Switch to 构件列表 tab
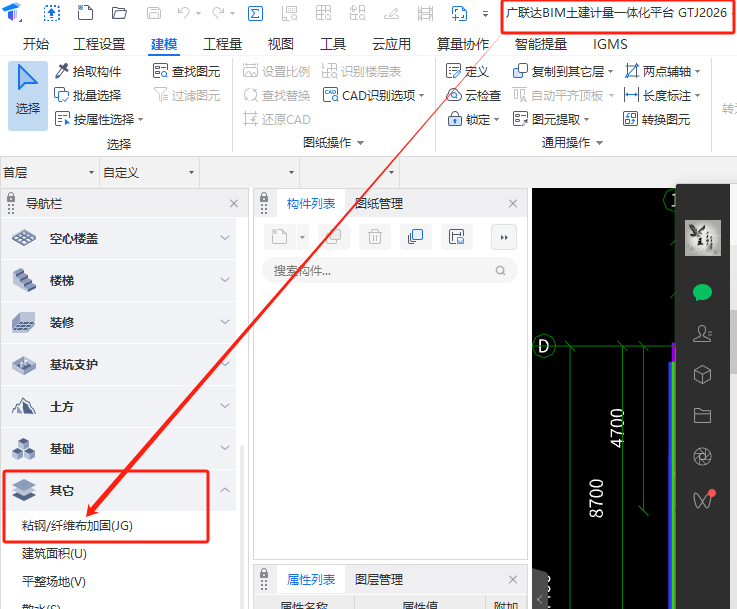Screen dimensions: 737x609 tap(311, 203)
